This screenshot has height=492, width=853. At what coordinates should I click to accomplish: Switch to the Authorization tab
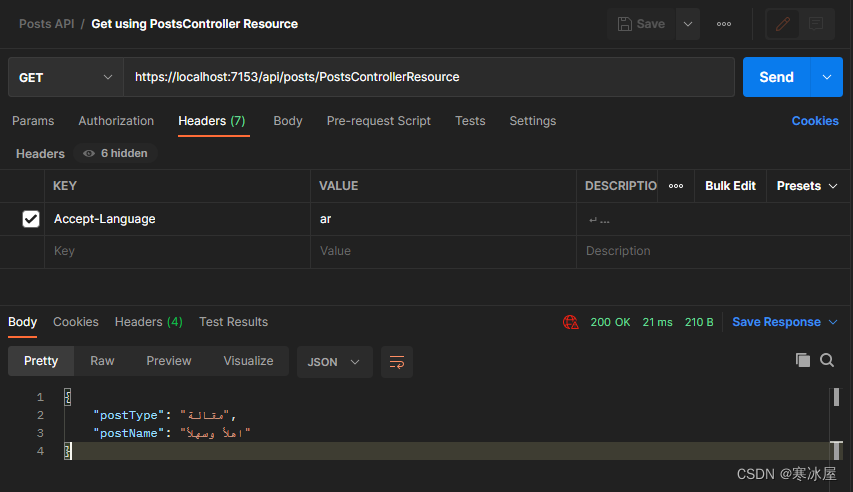pyautogui.click(x=116, y=121)
